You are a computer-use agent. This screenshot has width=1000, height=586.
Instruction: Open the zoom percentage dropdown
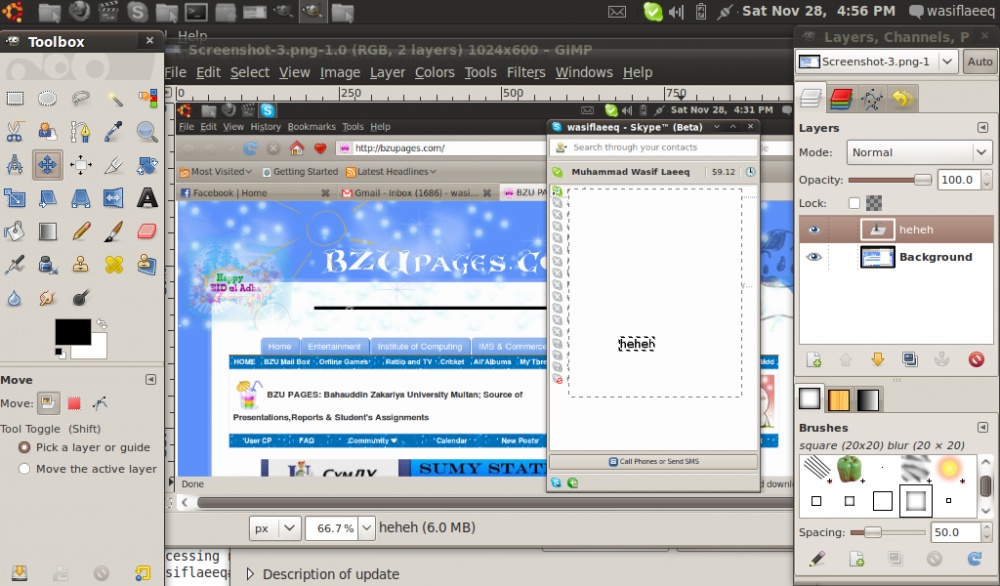point(366,527)
